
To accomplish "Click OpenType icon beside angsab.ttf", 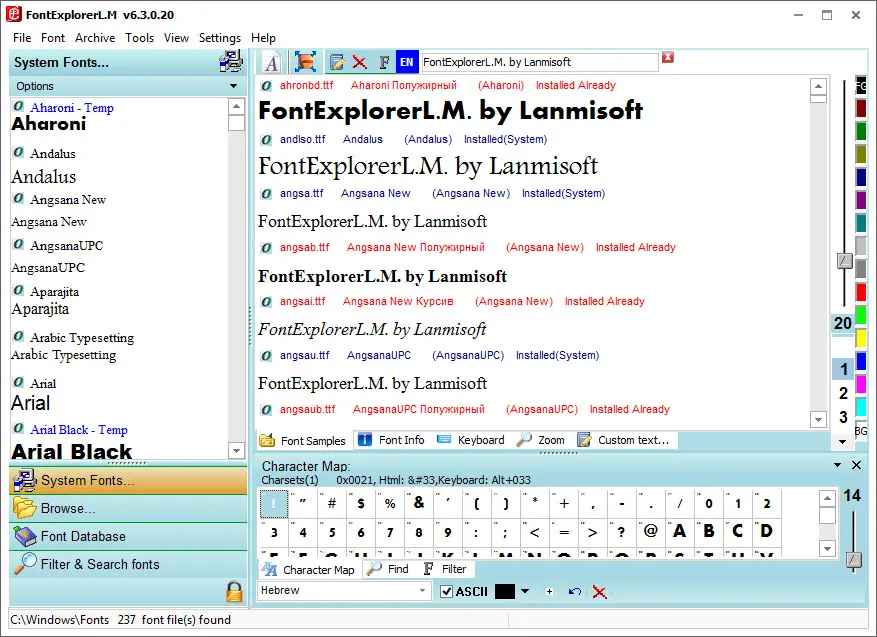I will pyautogui.click(x=266, y=247).
